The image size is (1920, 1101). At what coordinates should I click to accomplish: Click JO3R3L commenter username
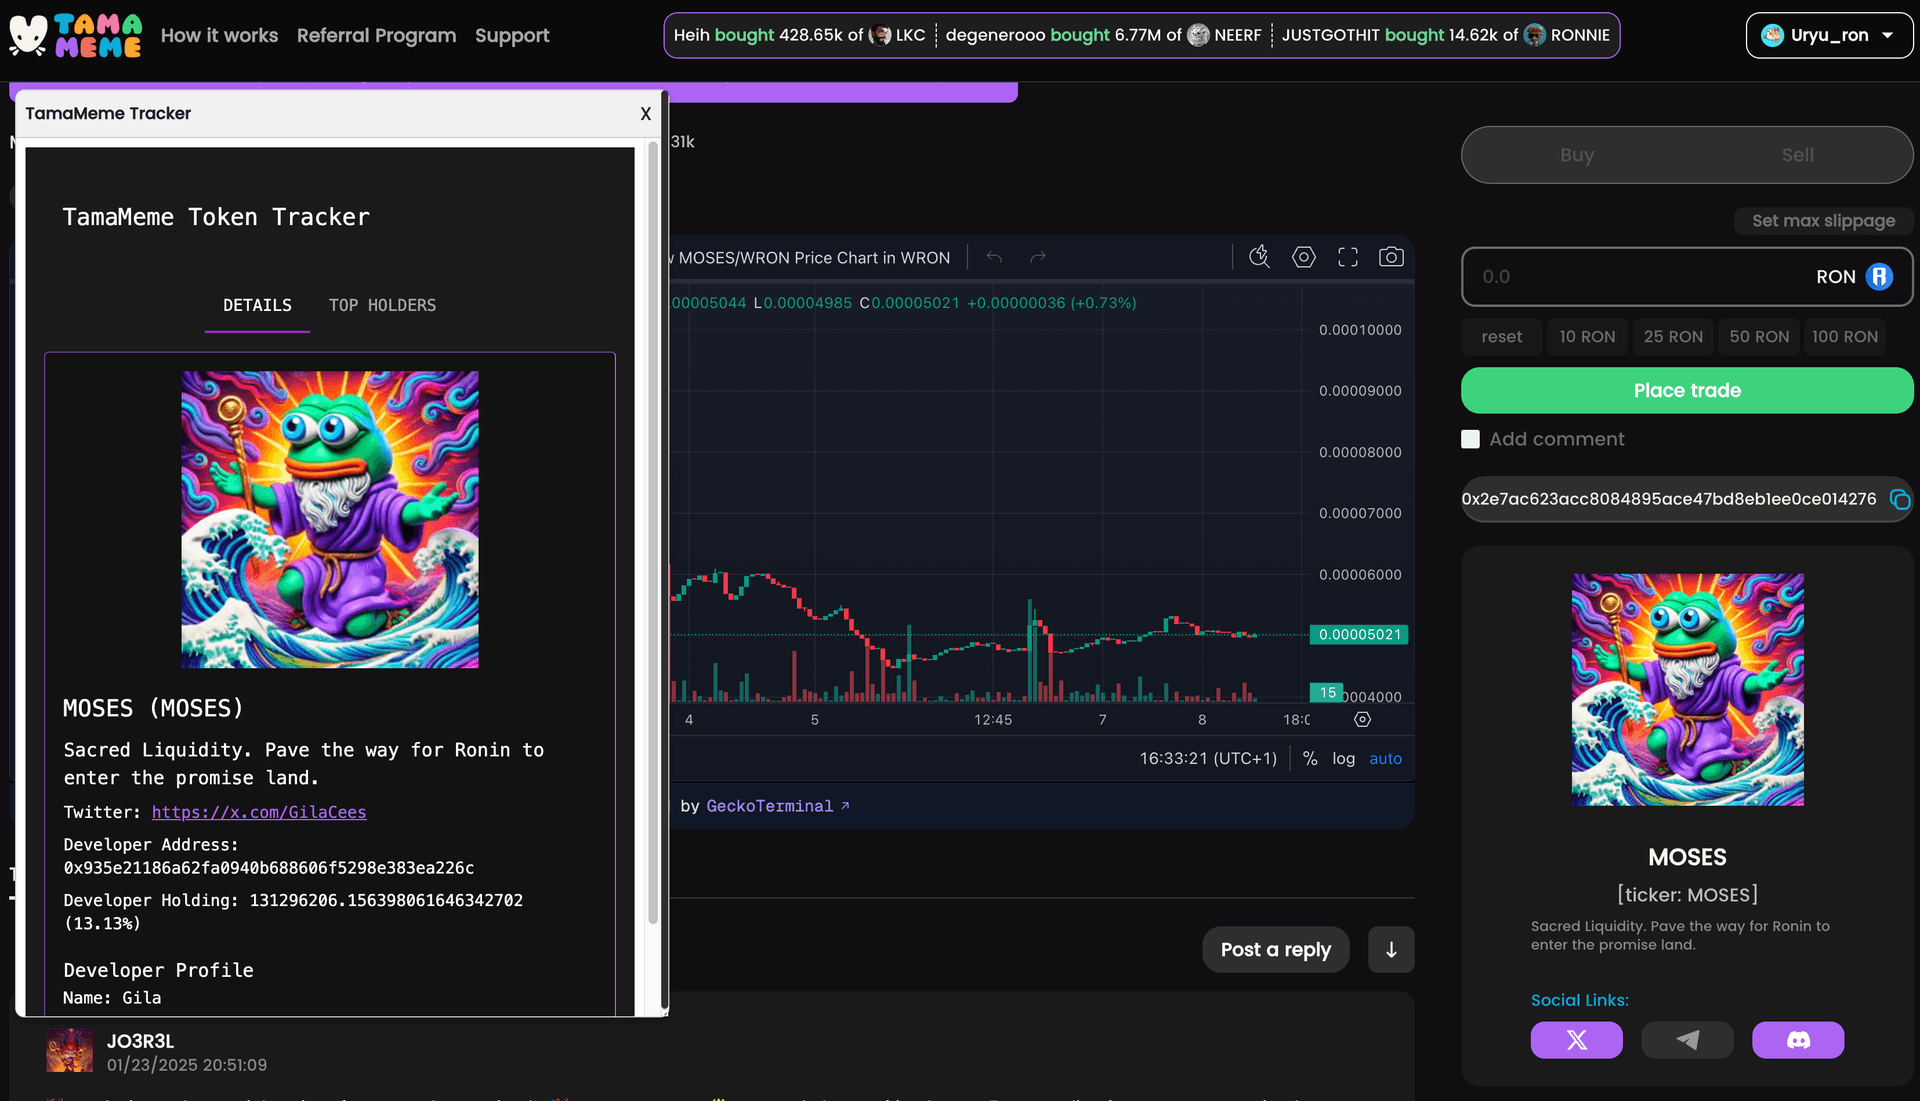(140, 1042)
